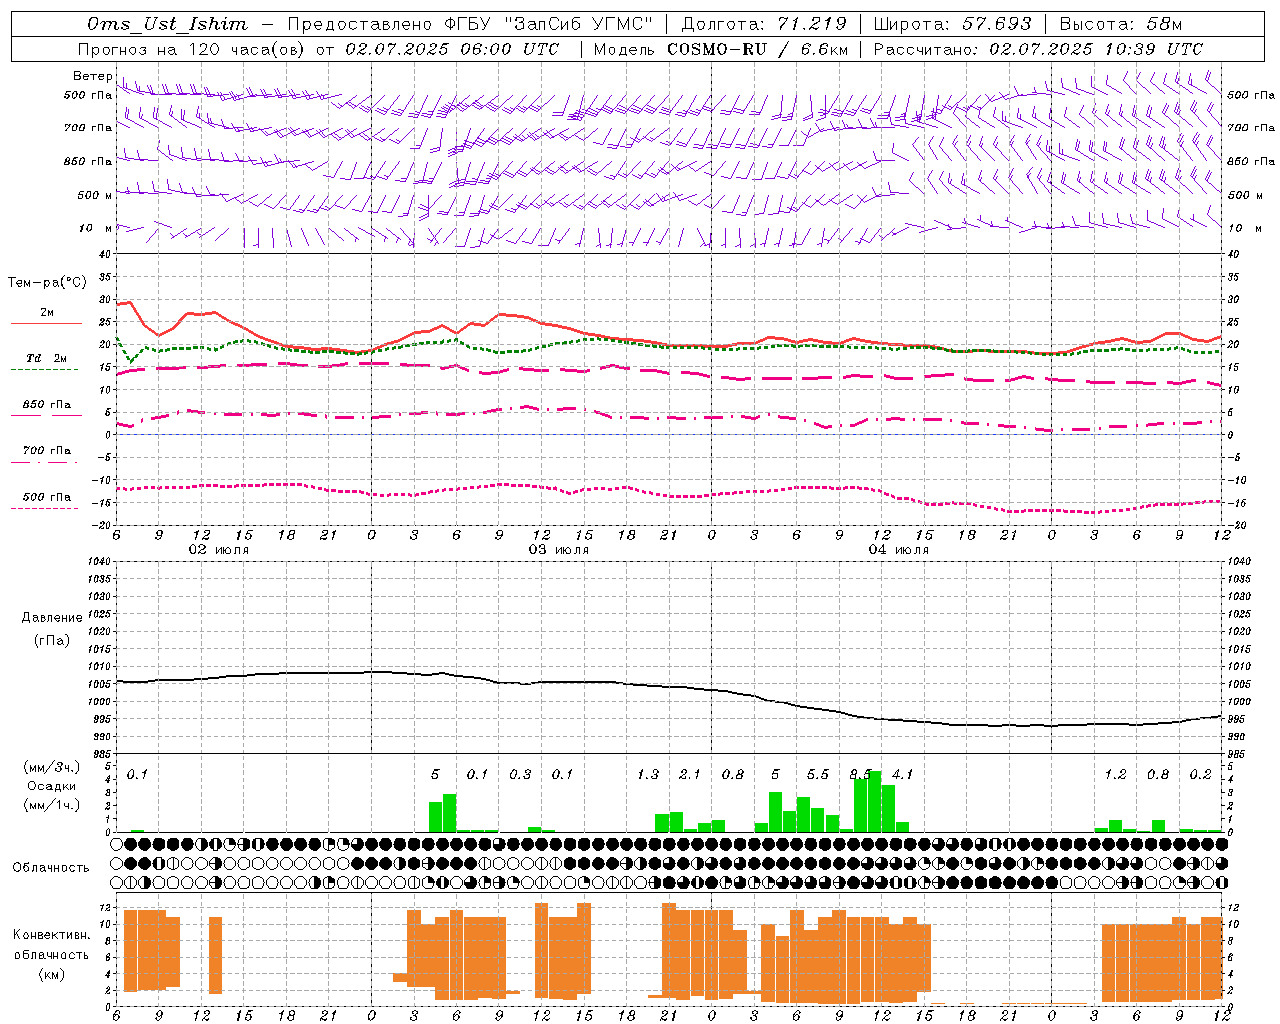This screenshot has height=1024, width=1280.
Task: Click the (мм/3ч.) precipitation unit label
Action: point(51,768)
